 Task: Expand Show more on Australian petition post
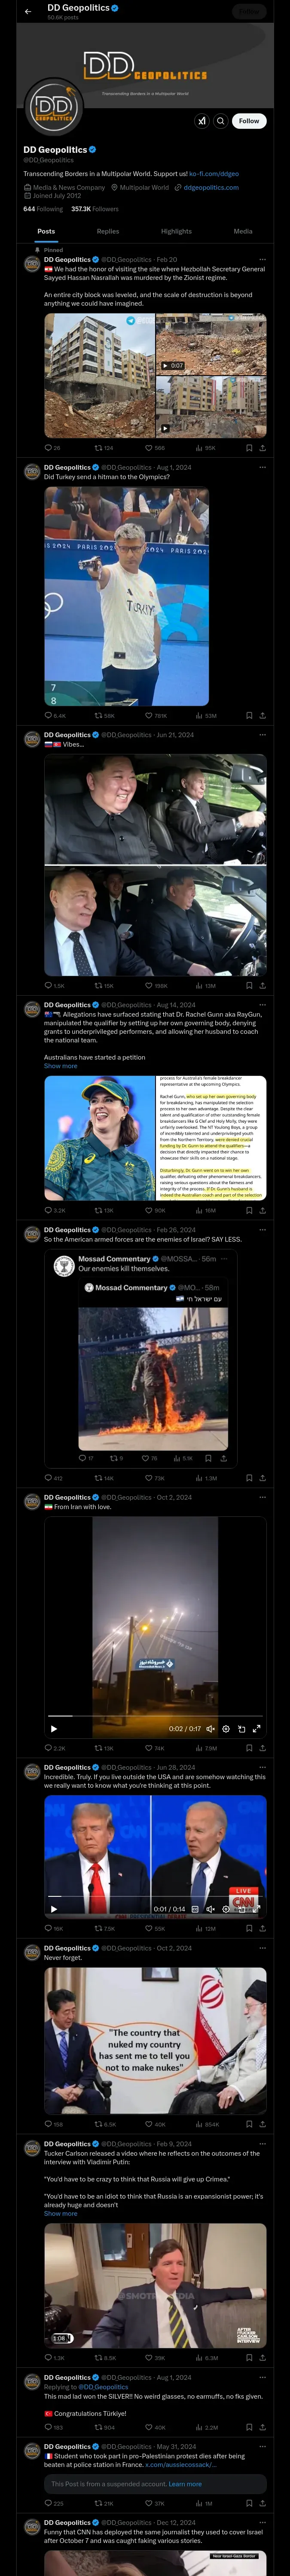click(60, 1066)
